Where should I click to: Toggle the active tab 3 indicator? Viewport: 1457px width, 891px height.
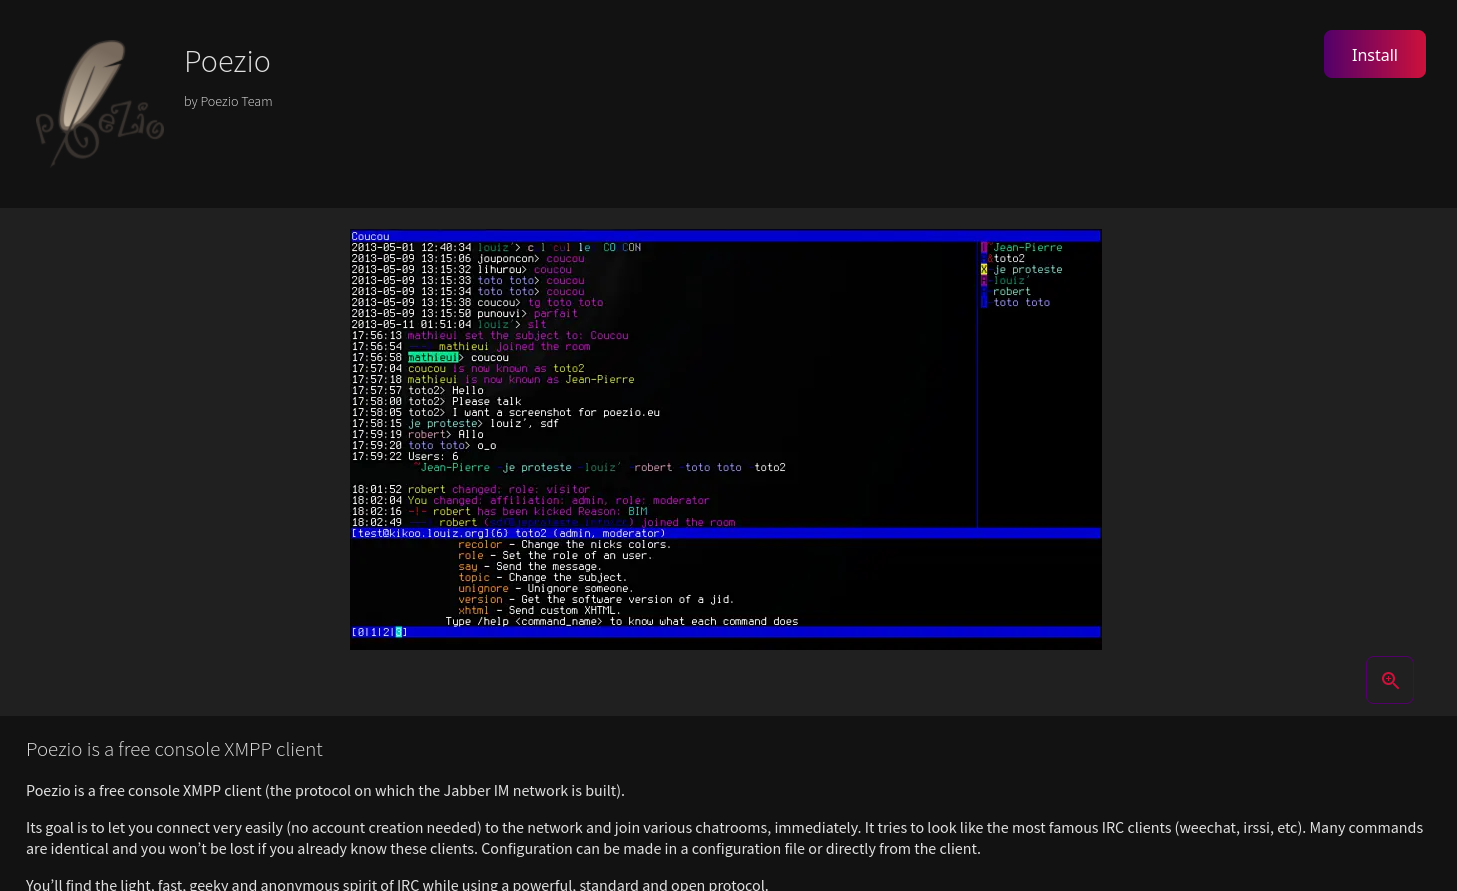398,631
